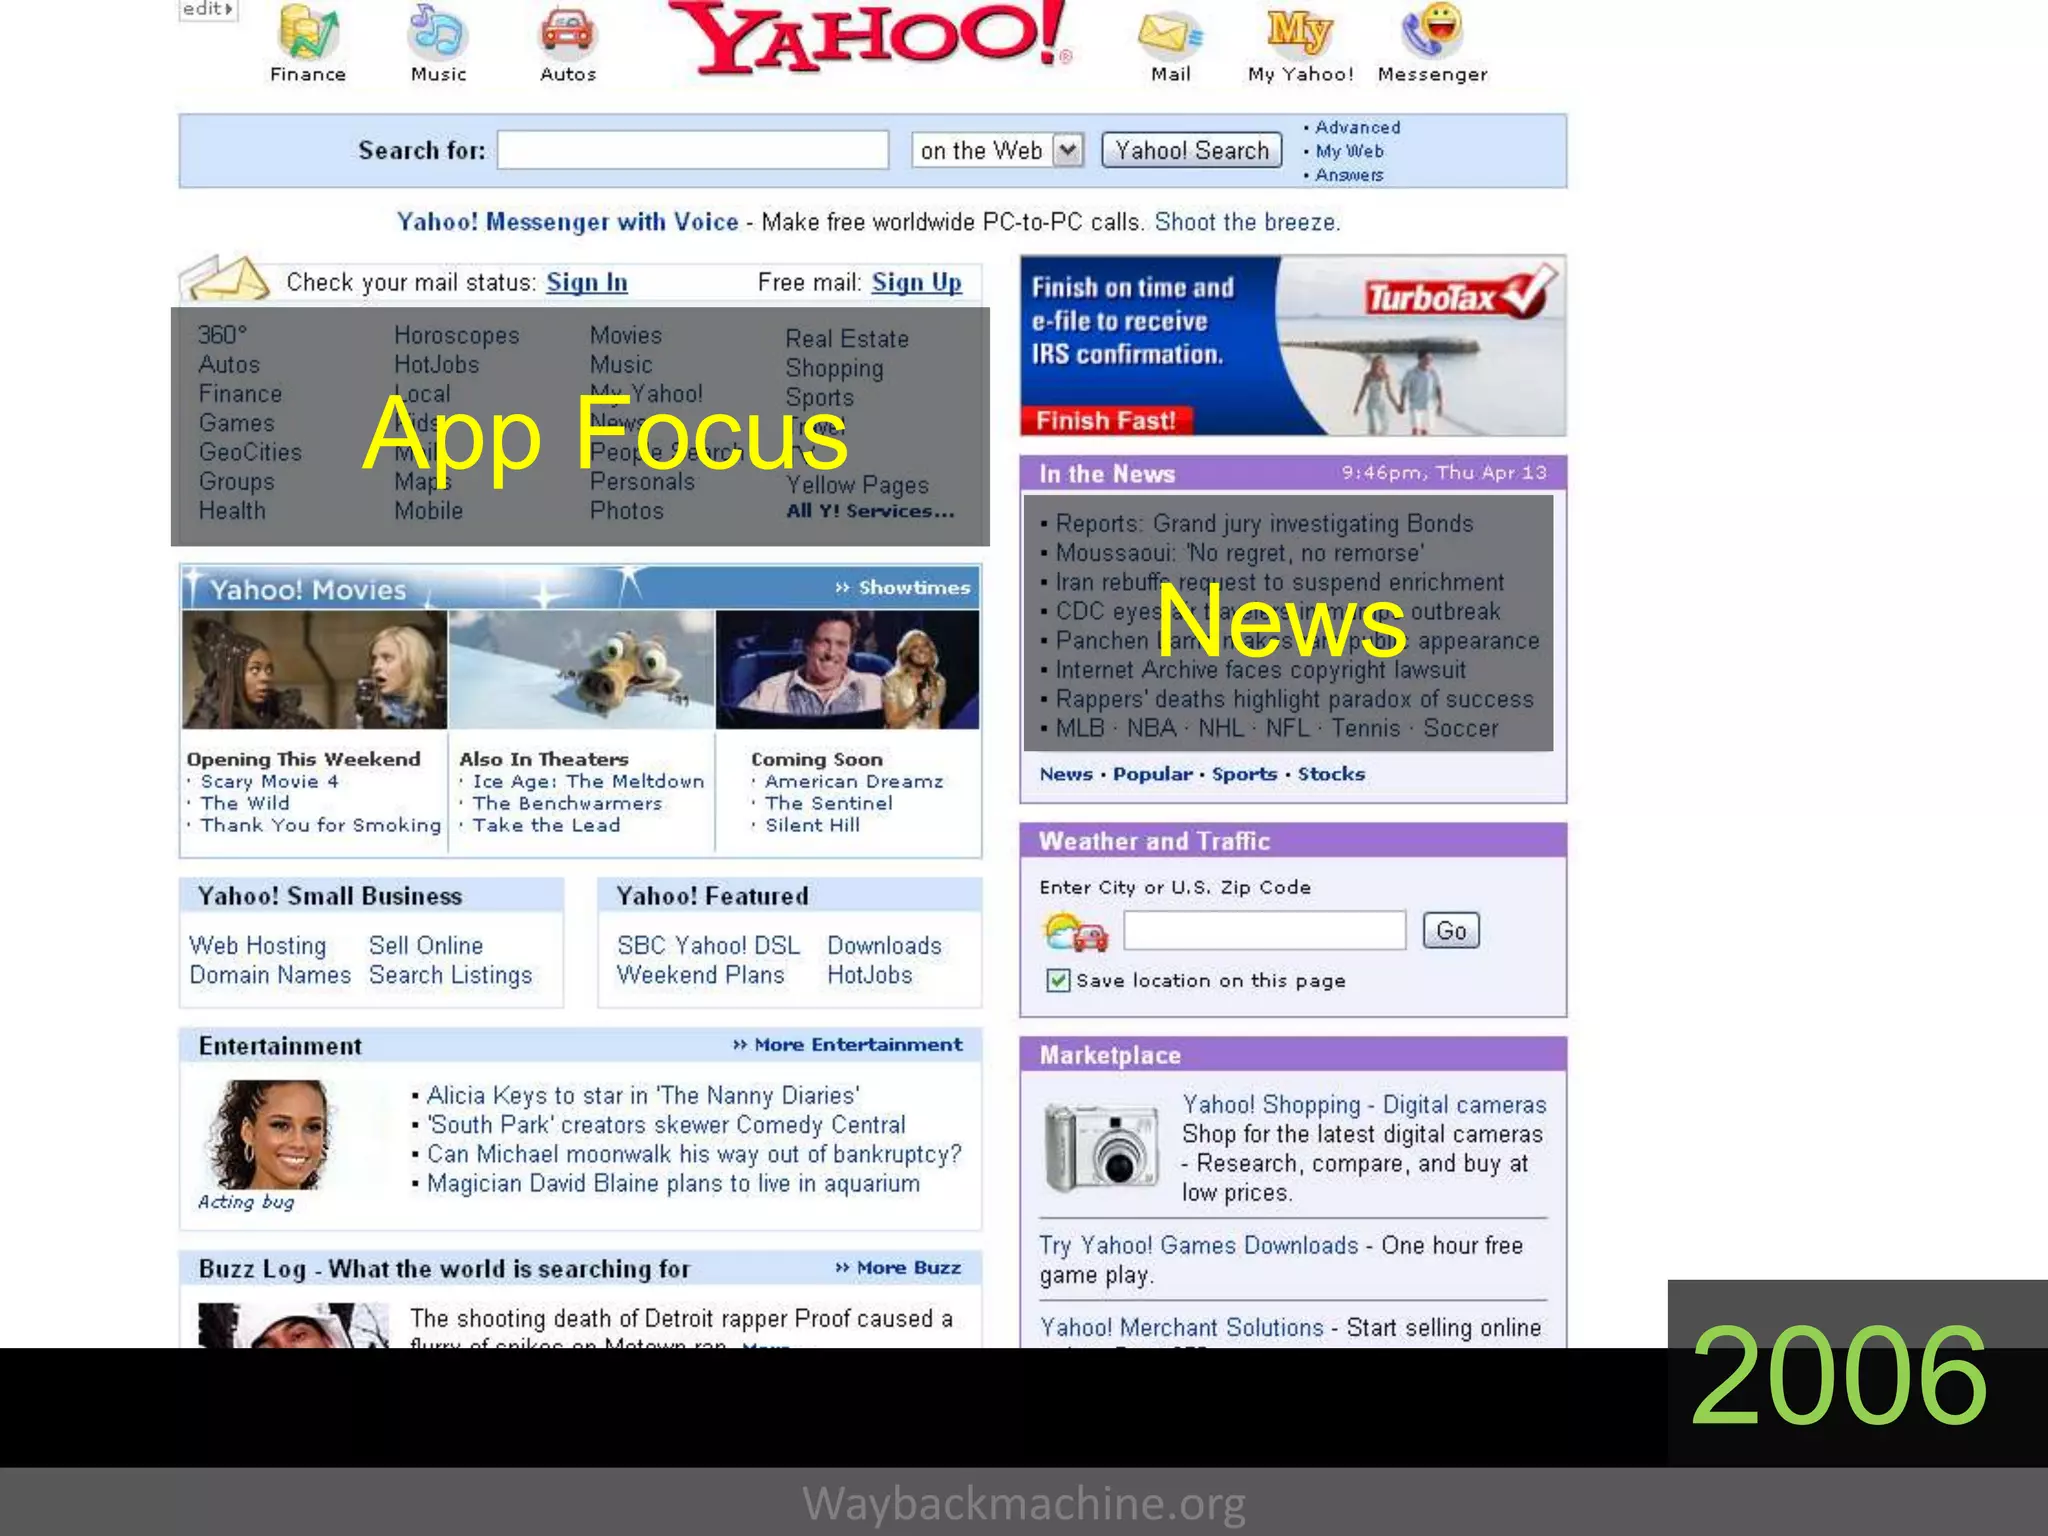Open the GeoCities link
Viewport: 2048px width, 1536px height.
(x=250, y=452)
